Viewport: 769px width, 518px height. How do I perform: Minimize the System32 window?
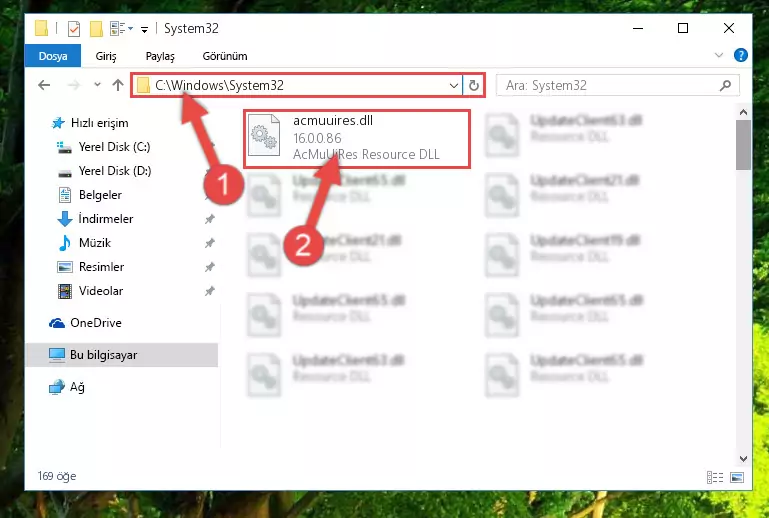pyautogui.click(x=638, y=28)
